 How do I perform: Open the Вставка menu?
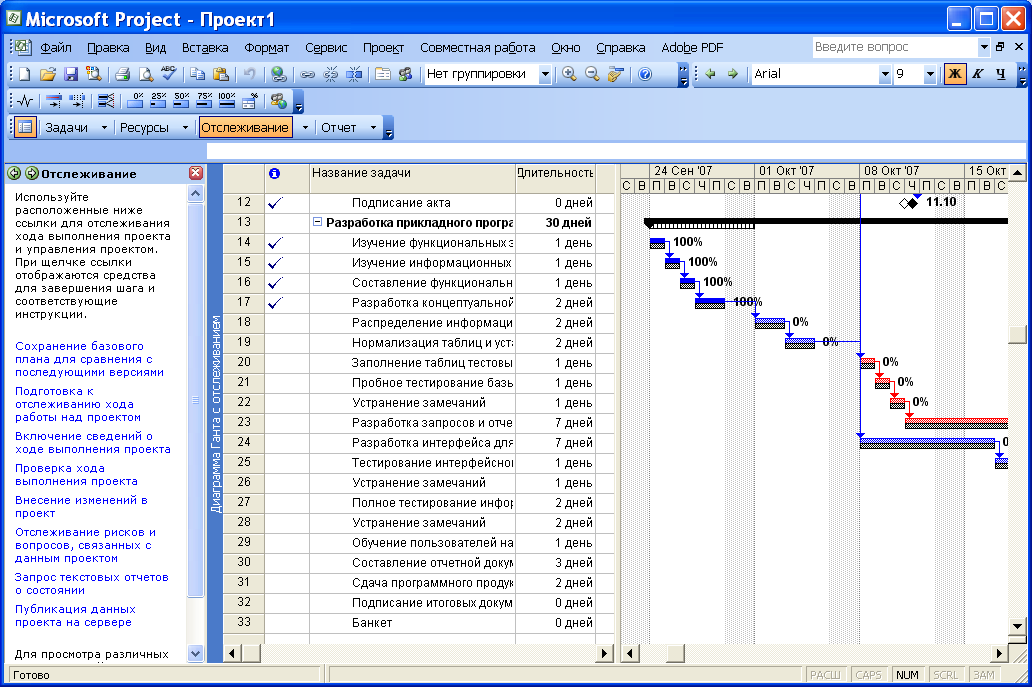point(205,48)
